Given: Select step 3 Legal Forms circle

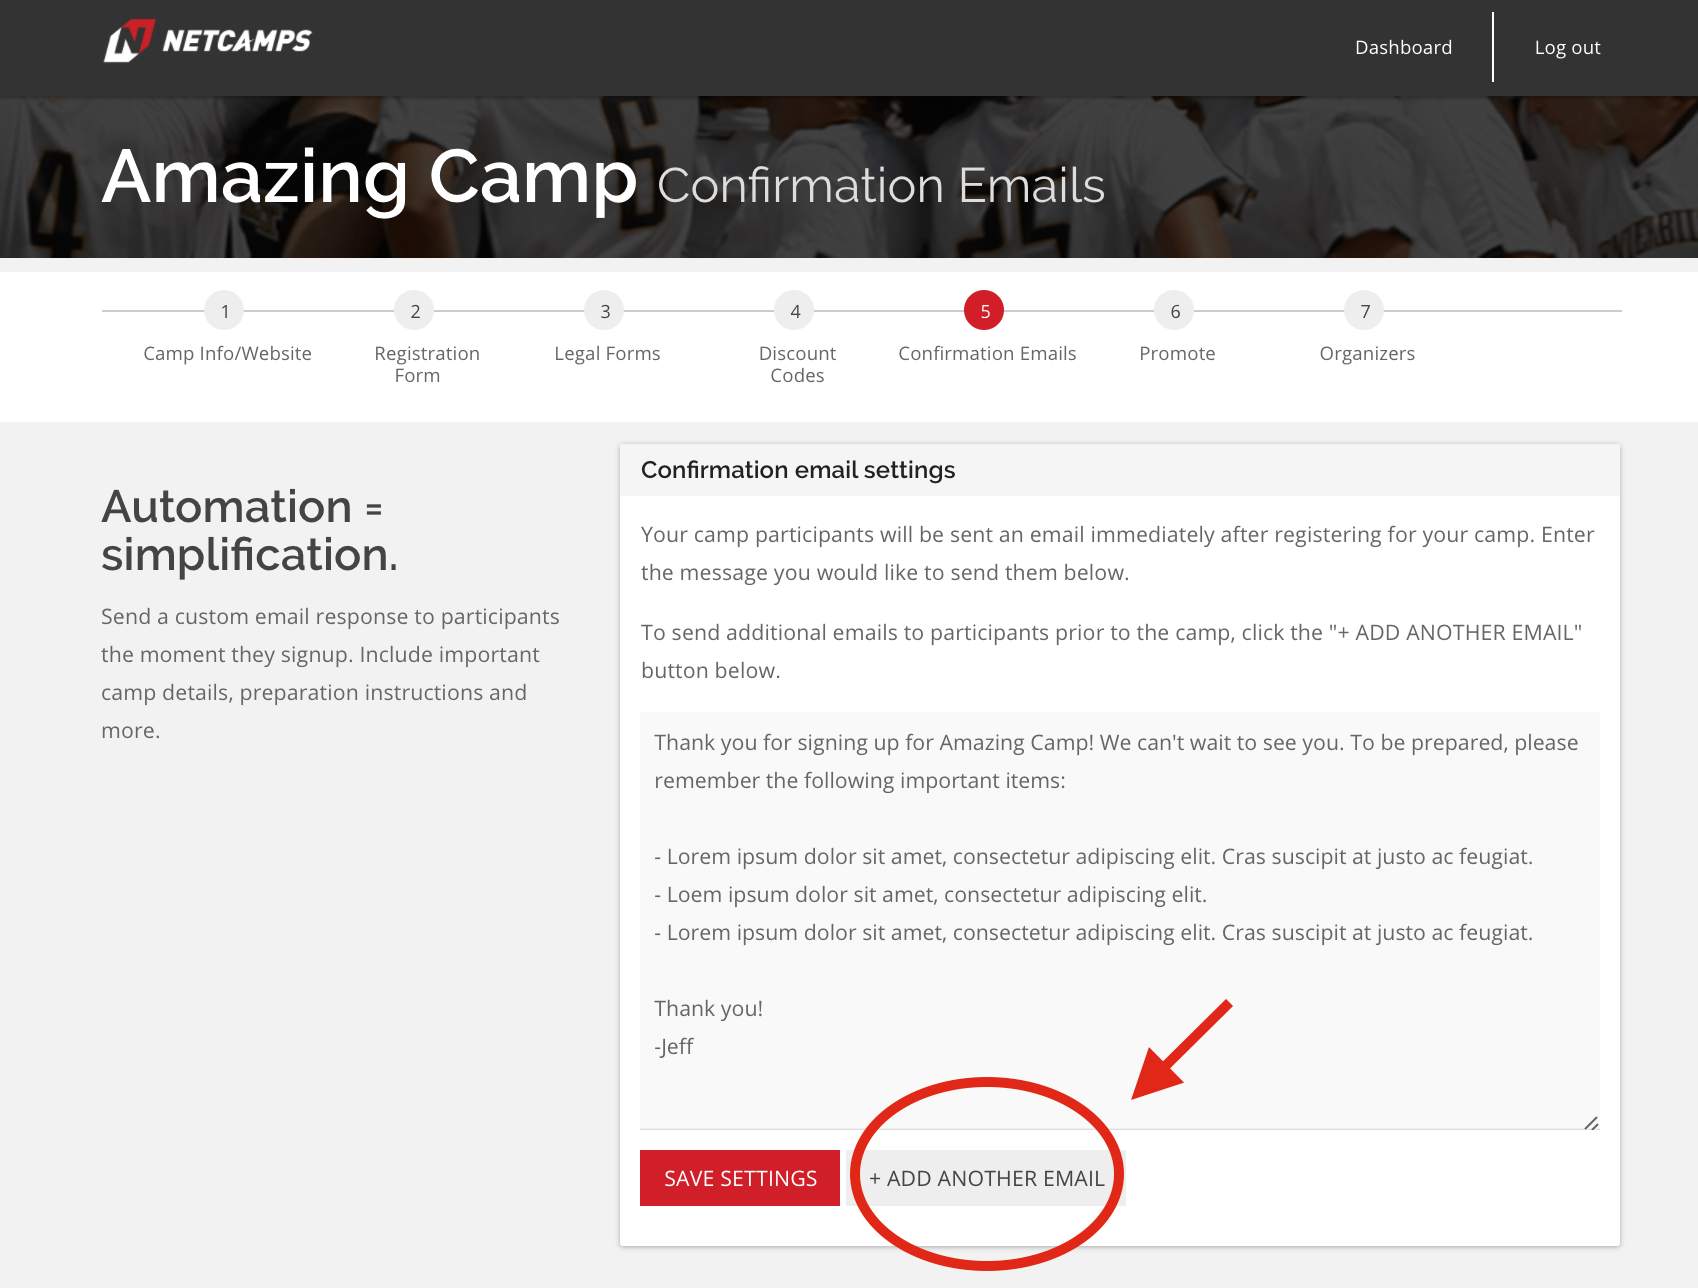Looking at the screenshot, I should click(604, 311).
